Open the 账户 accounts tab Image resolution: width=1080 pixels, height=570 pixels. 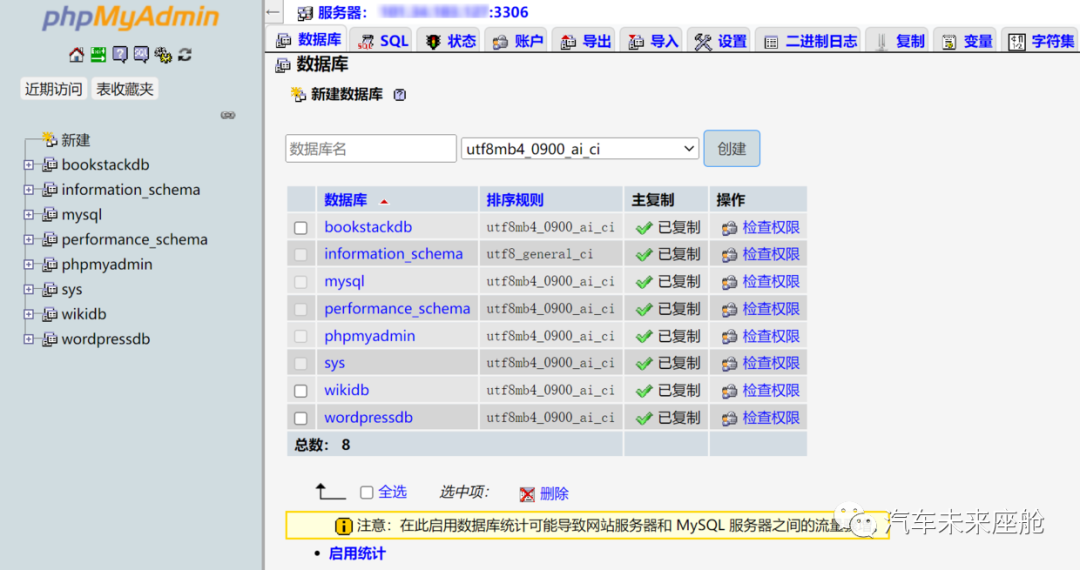[518, 41]
